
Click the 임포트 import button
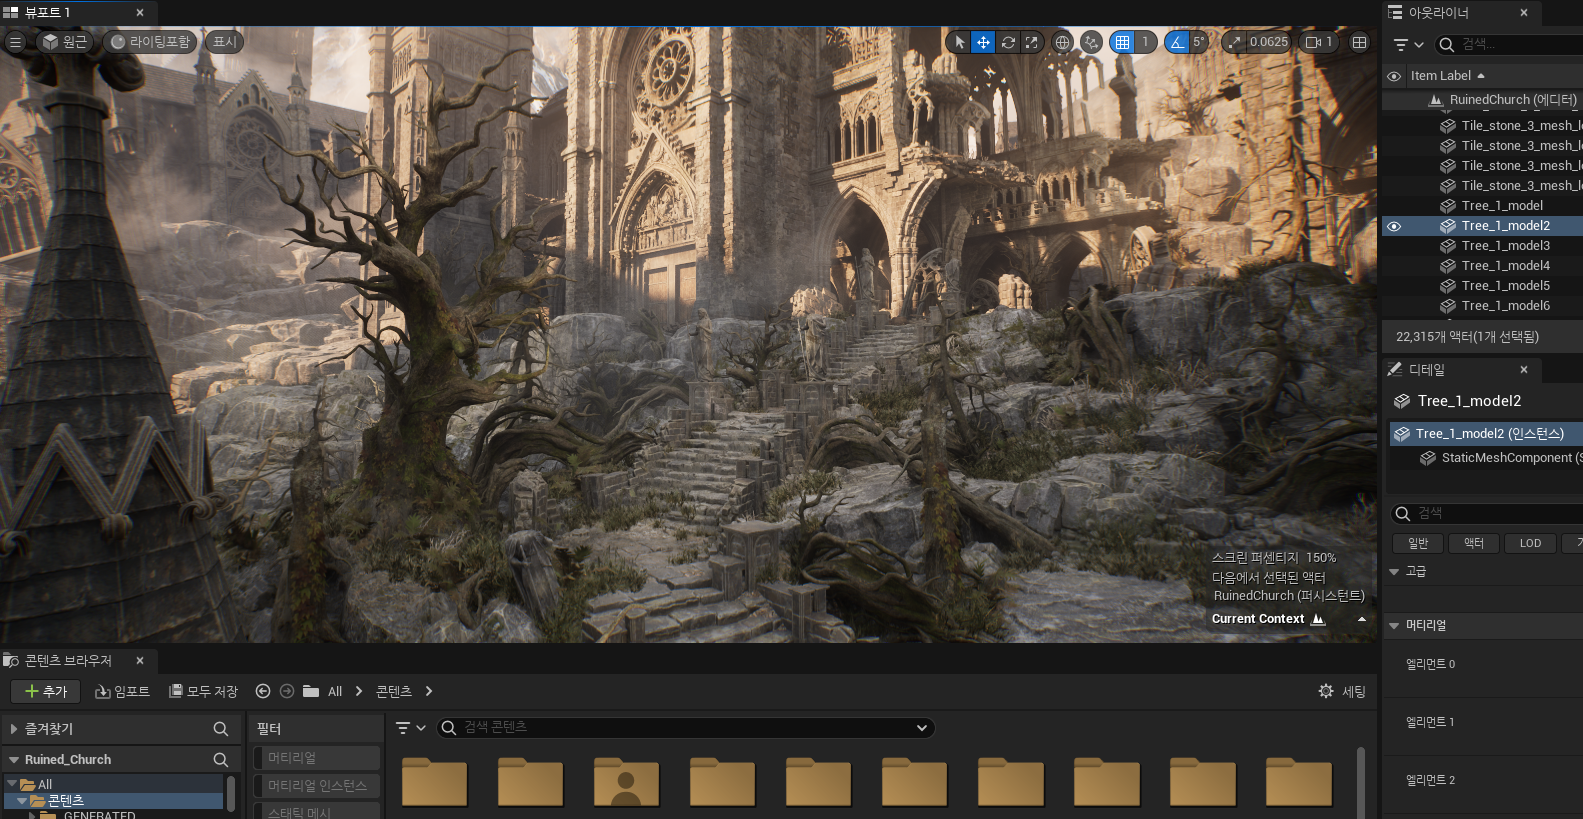[x=122, y=691]
